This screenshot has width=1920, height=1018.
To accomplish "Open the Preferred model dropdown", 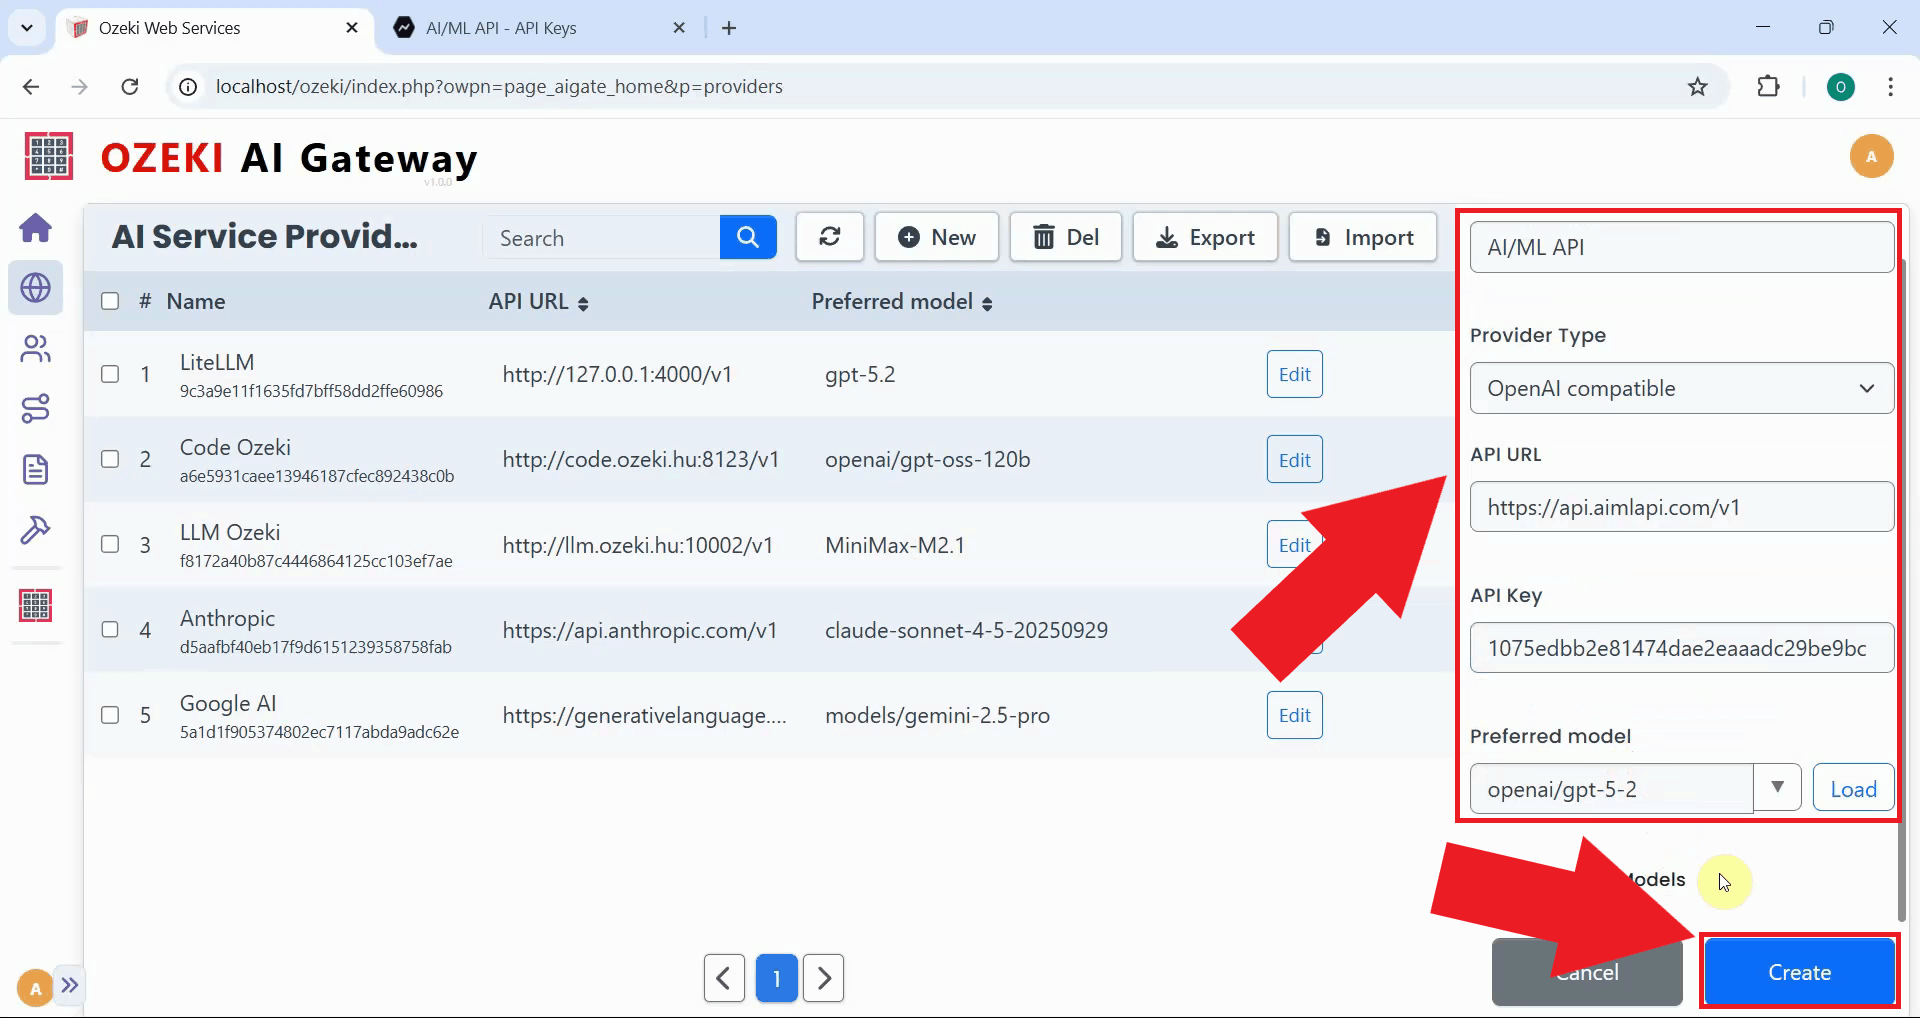I will point(1778,787).
